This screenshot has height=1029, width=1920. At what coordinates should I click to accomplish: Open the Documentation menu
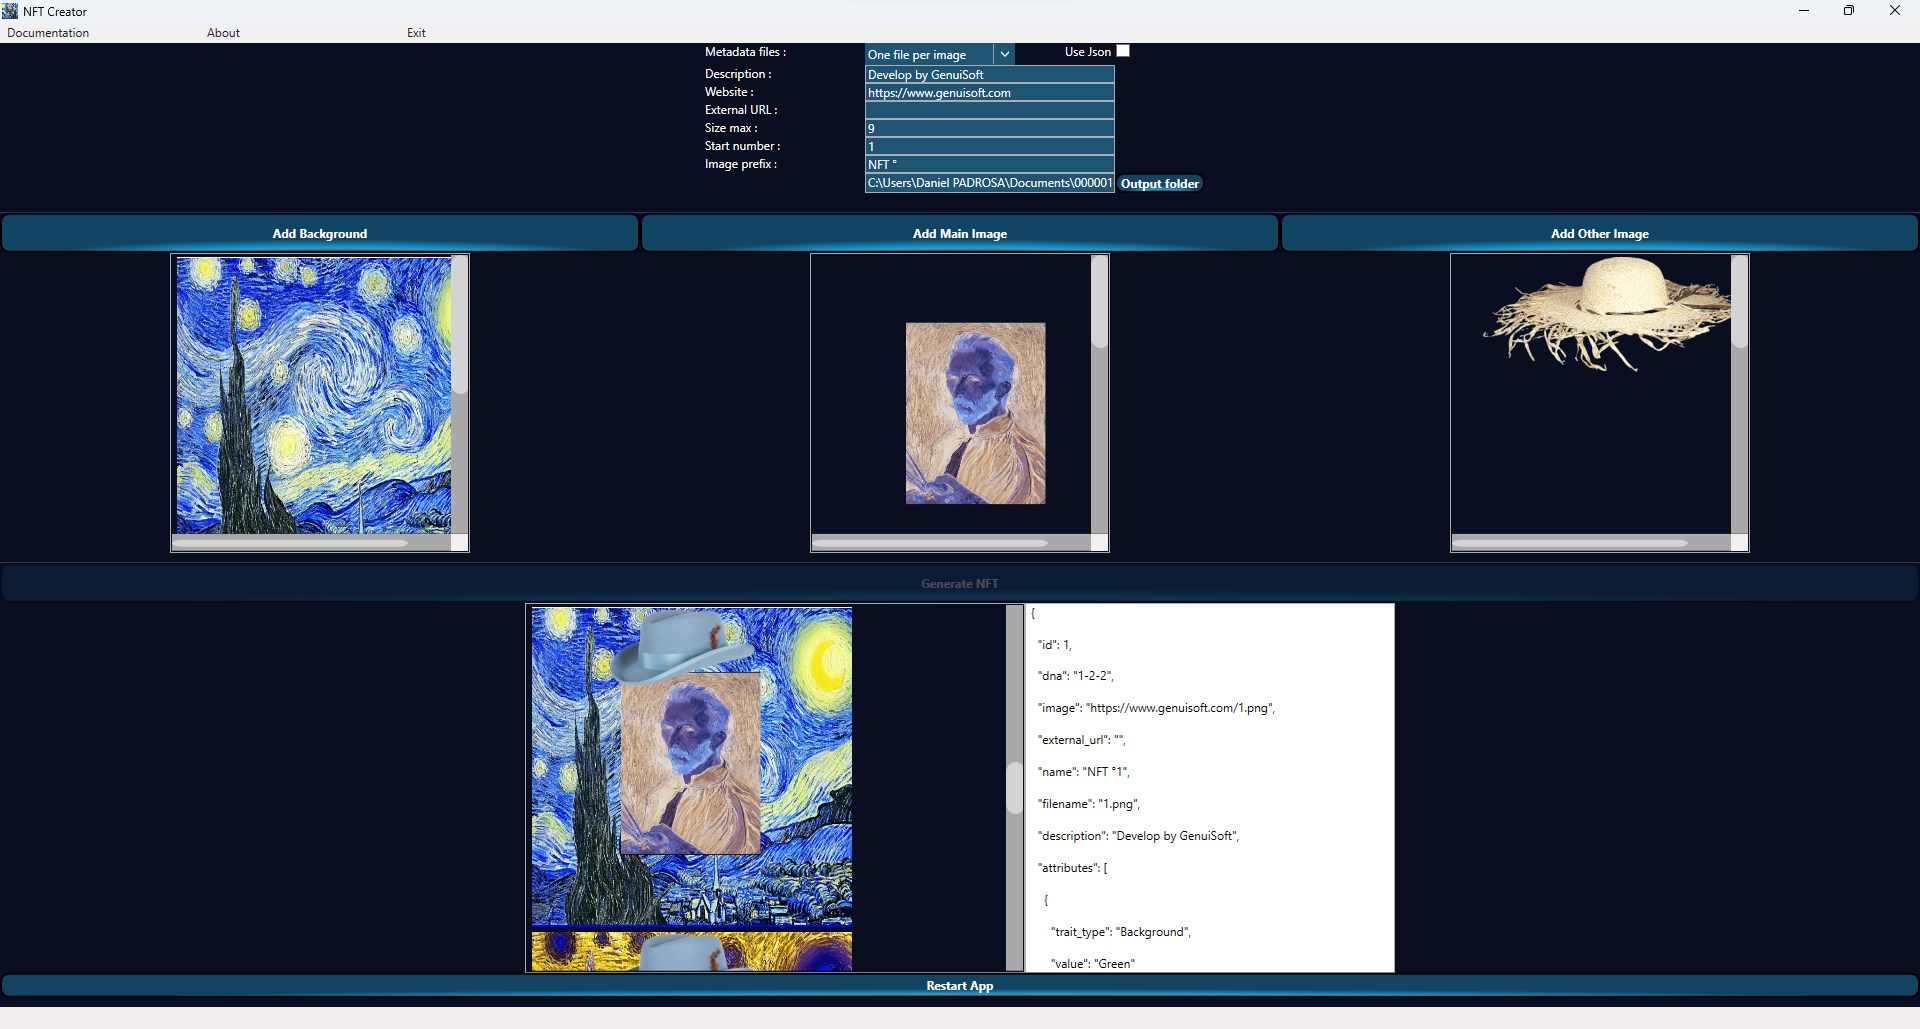pos(48,33)
